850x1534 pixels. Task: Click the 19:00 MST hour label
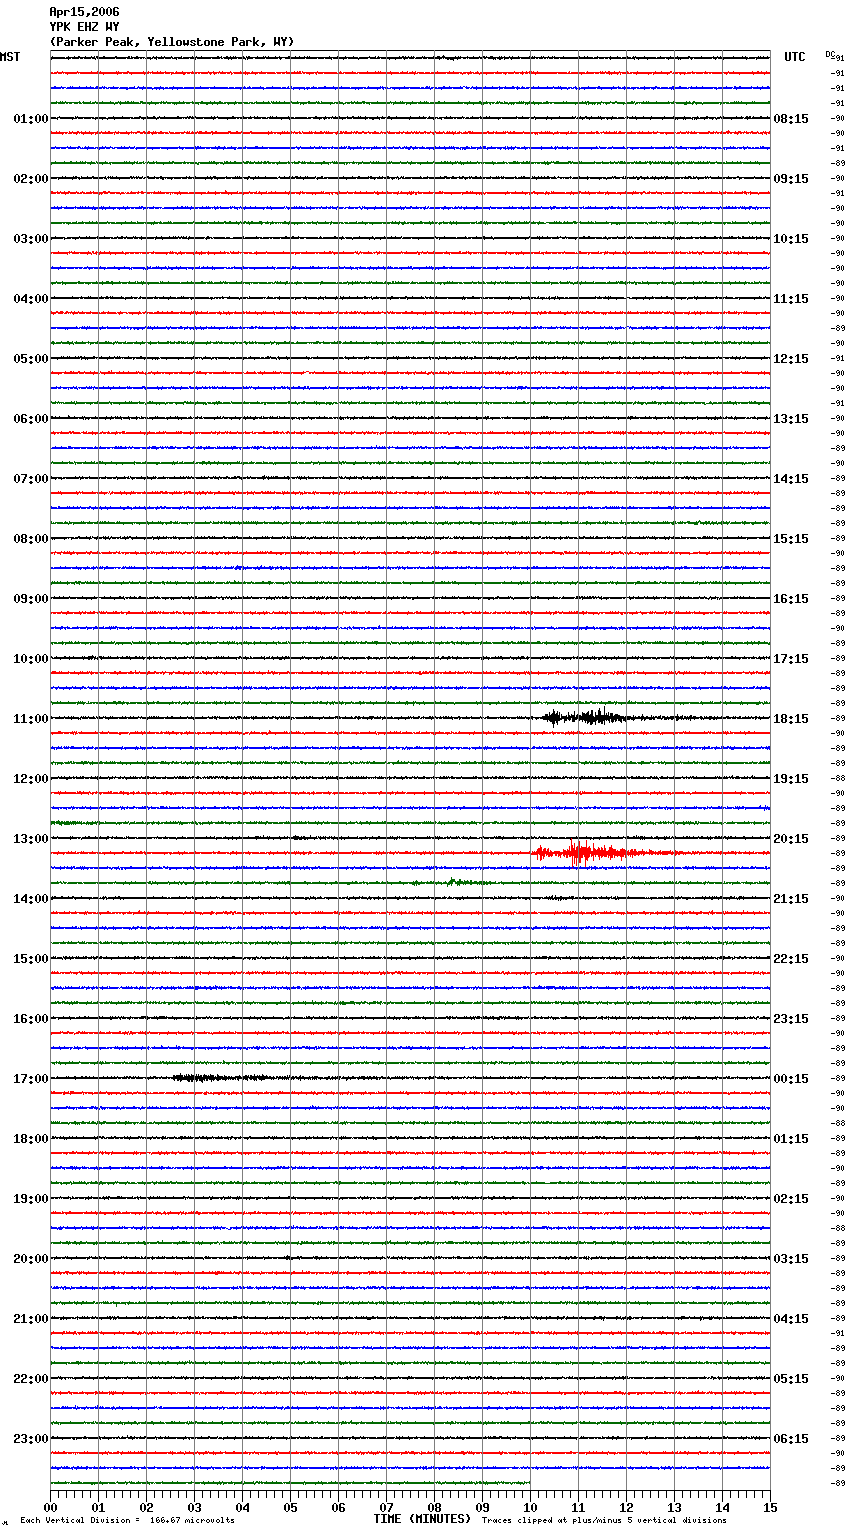[x=30, y=1199]
